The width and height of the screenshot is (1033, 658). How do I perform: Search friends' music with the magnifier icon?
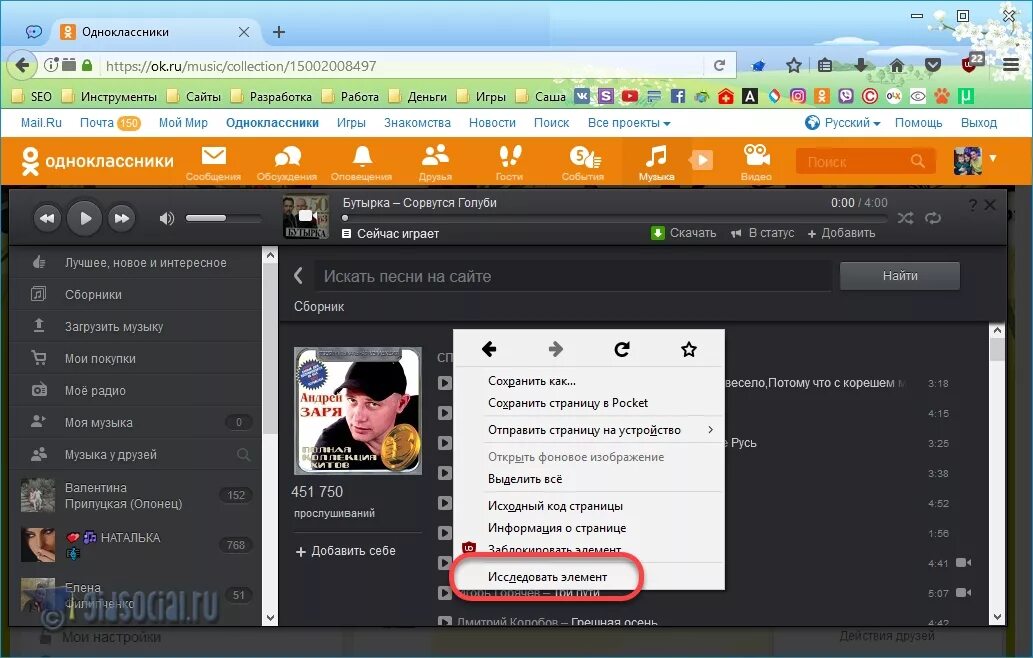pos(243,454)
